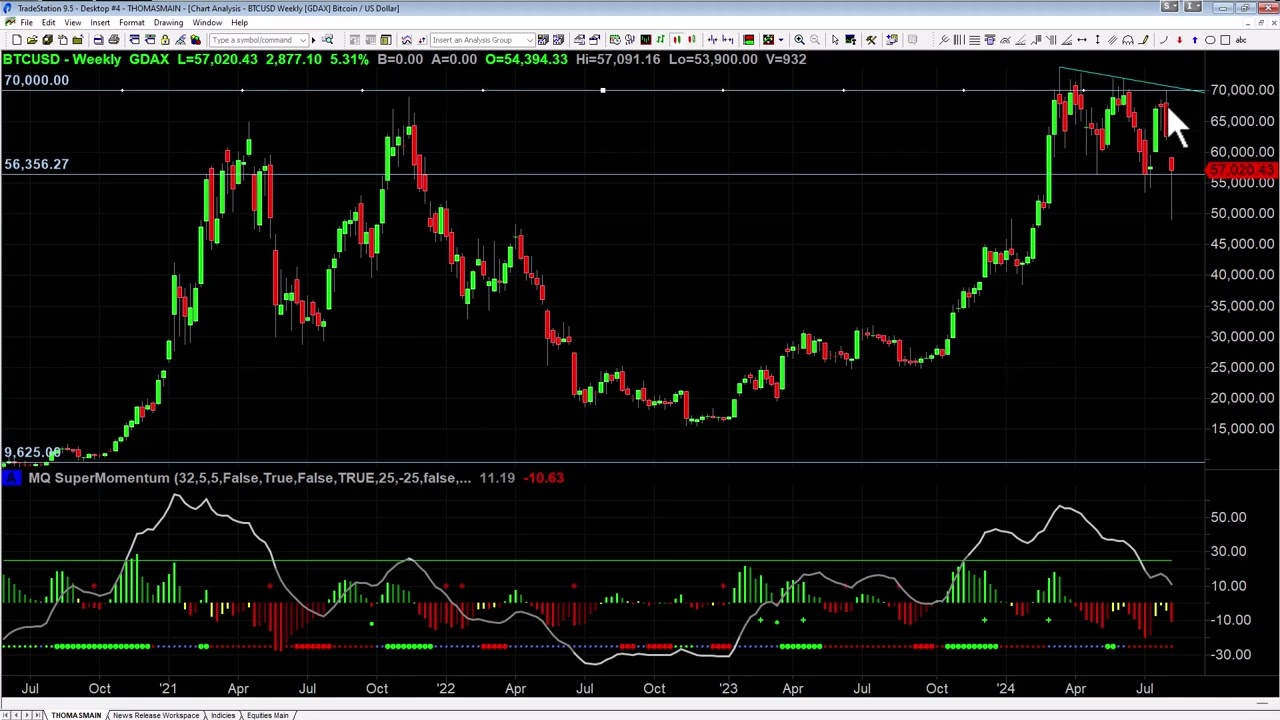
Task: Select the pointer cursor tool
Action: tap(835, 40)
